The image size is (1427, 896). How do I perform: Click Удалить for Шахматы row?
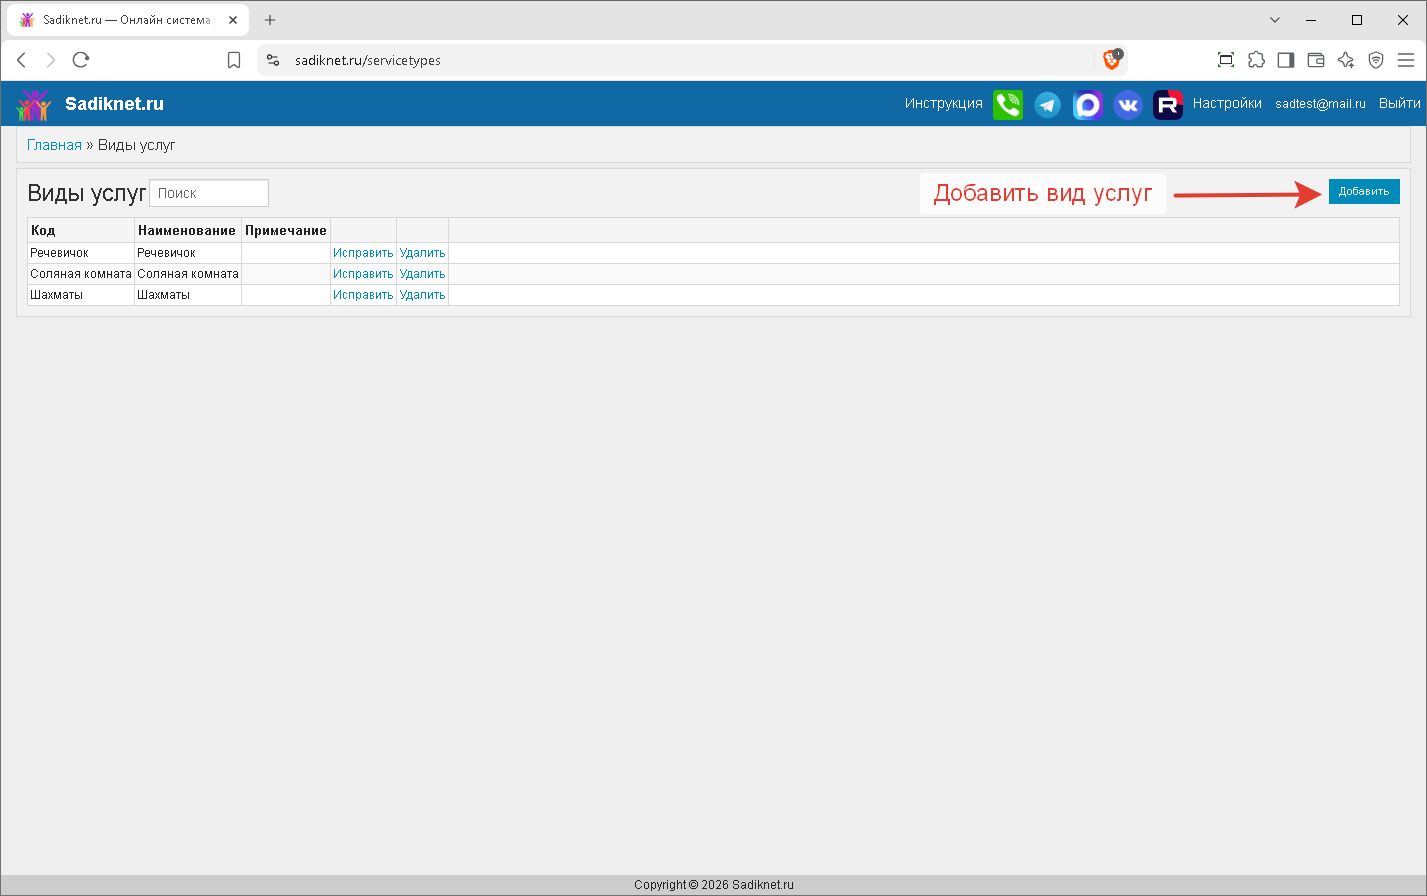422,295
